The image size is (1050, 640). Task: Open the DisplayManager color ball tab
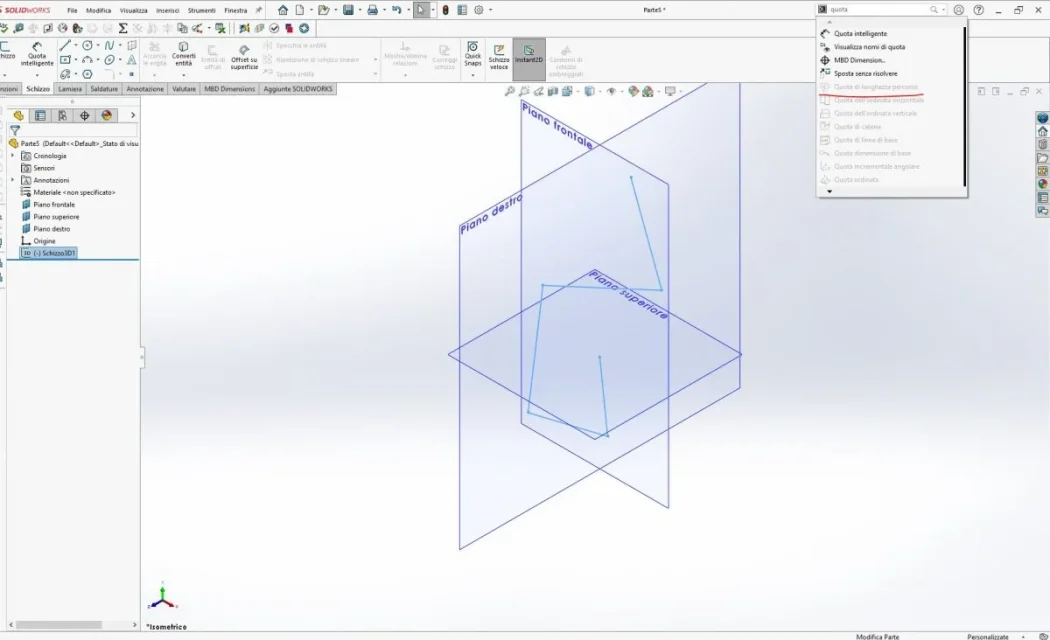(x=106, y=115)
